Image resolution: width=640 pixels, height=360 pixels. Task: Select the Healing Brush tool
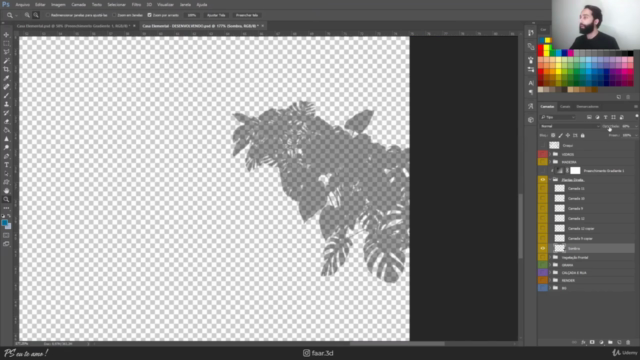(x=7, y=87)
